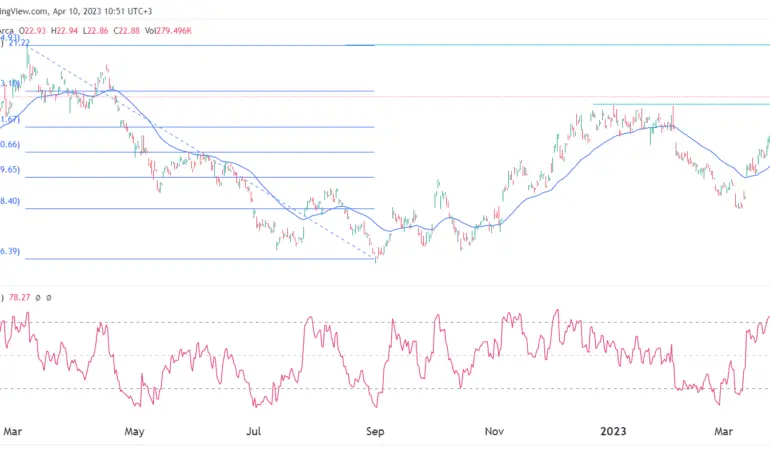Click the 2023 label on time axis
This screenshot has width=770, height=470.
(613, 431)
